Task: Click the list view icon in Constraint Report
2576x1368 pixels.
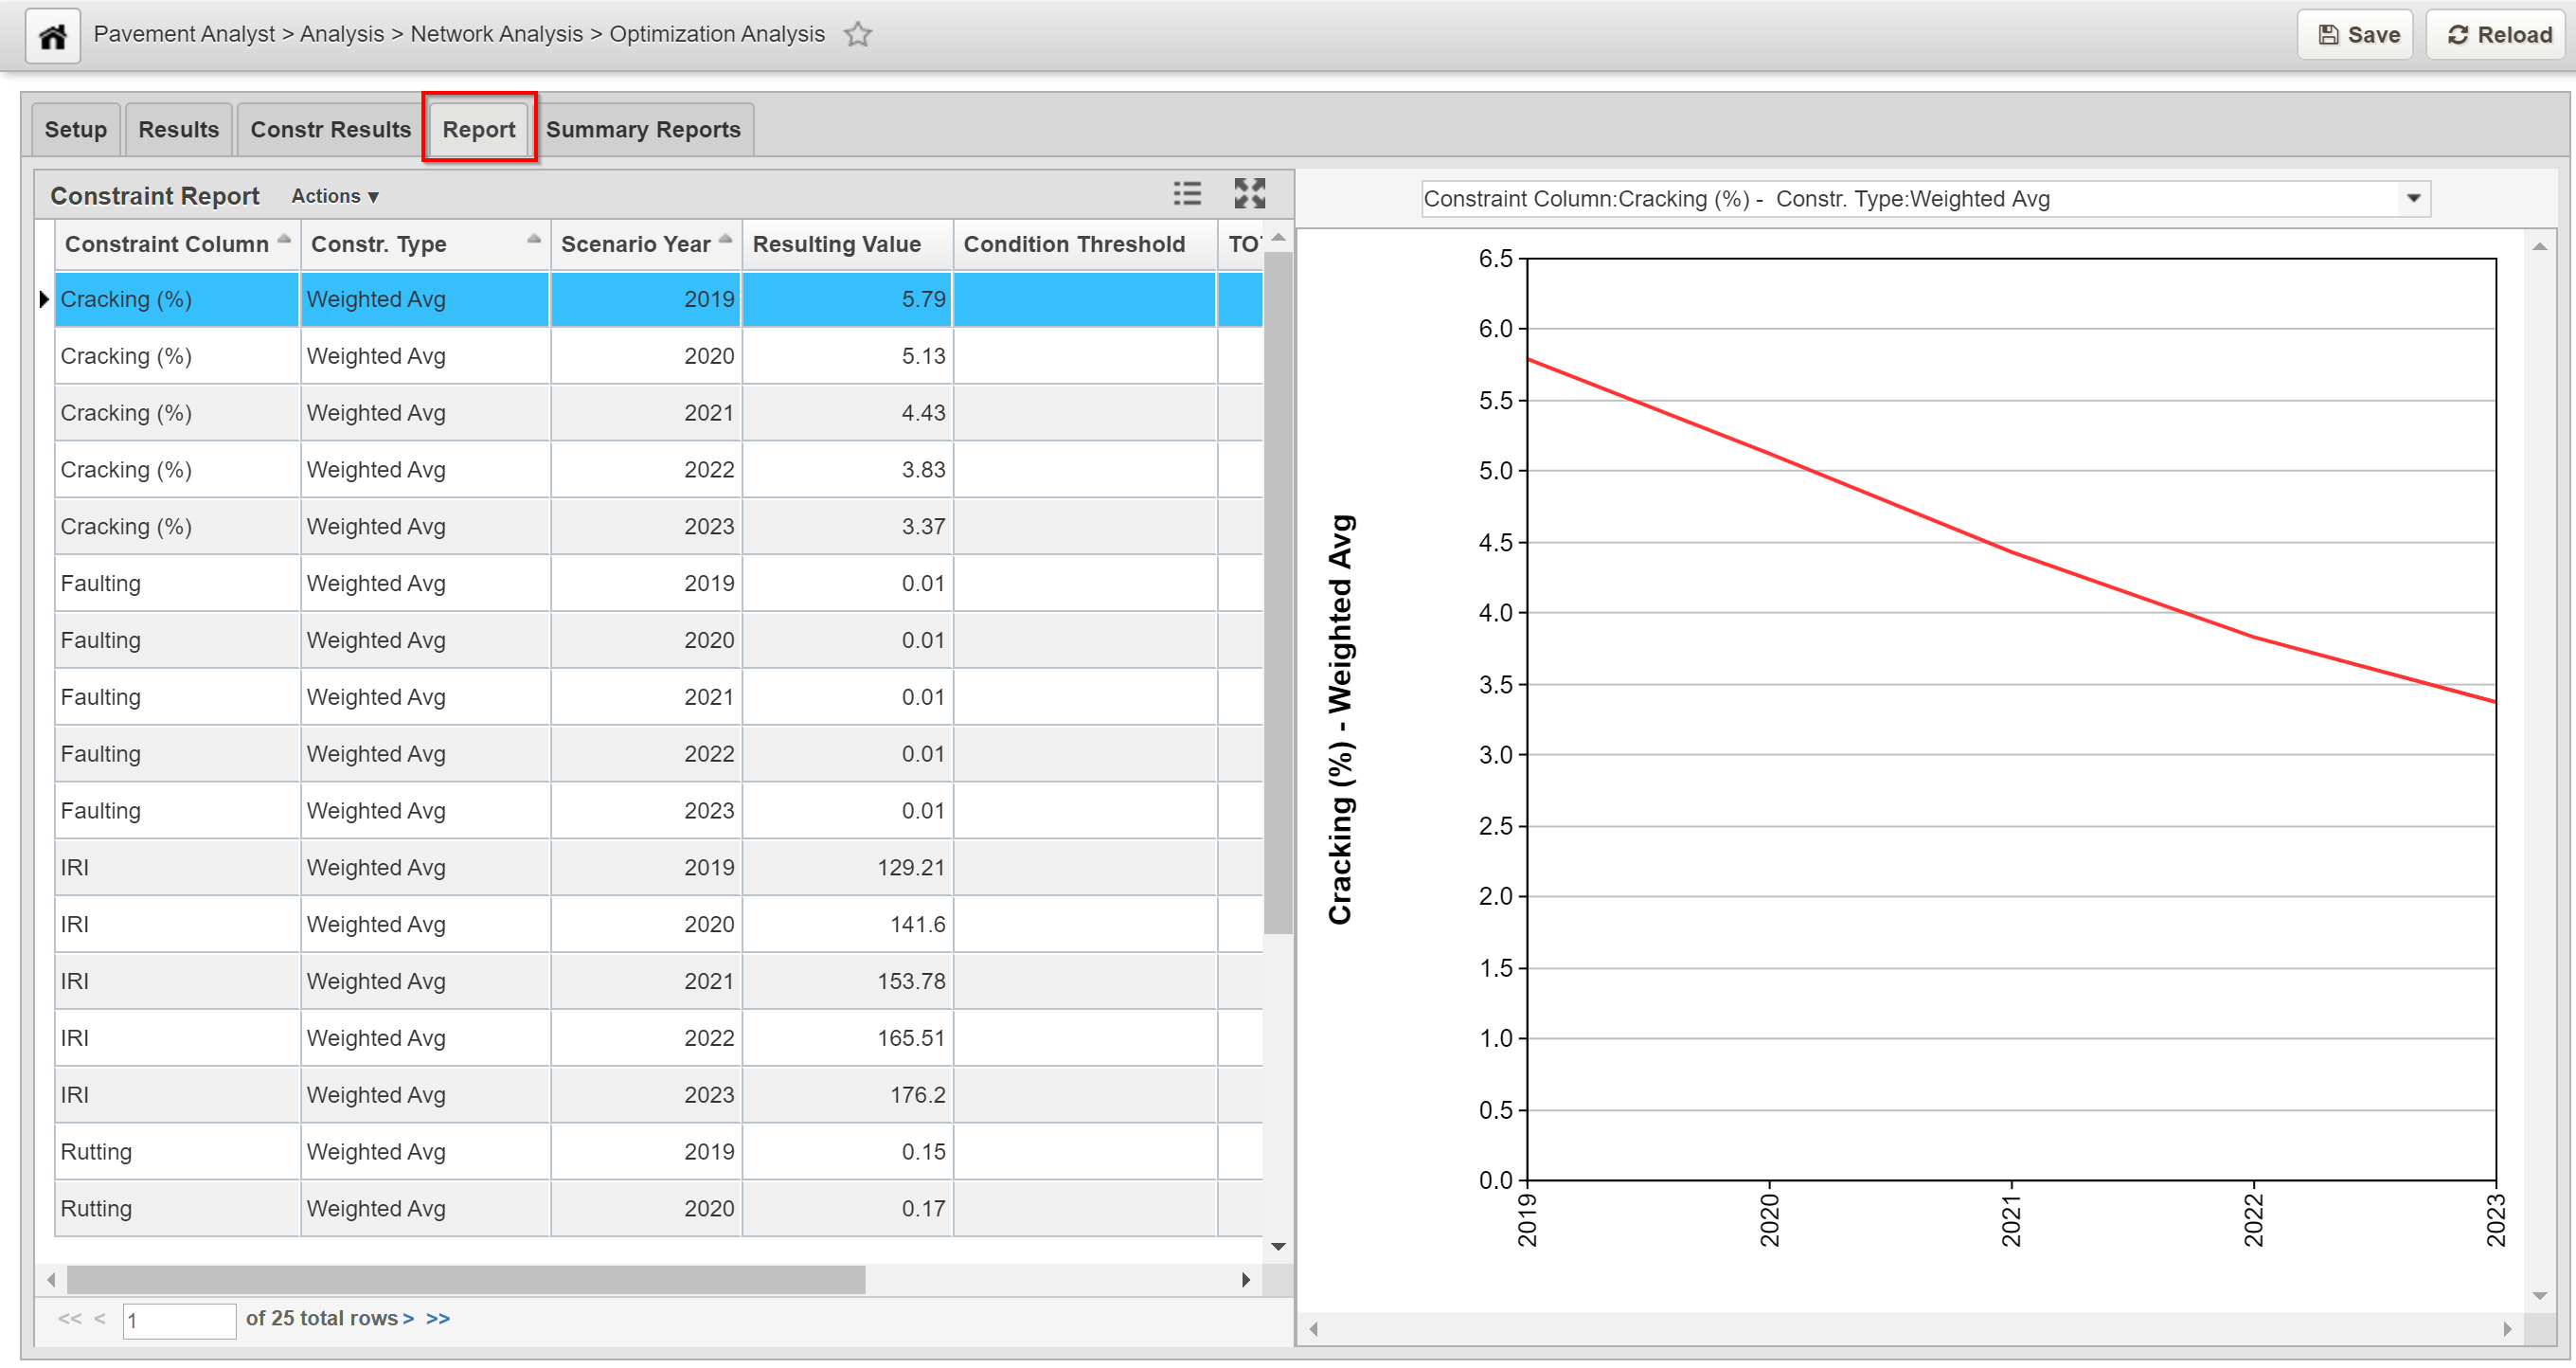Action: pyautogui.click(x=1187, y=194)
